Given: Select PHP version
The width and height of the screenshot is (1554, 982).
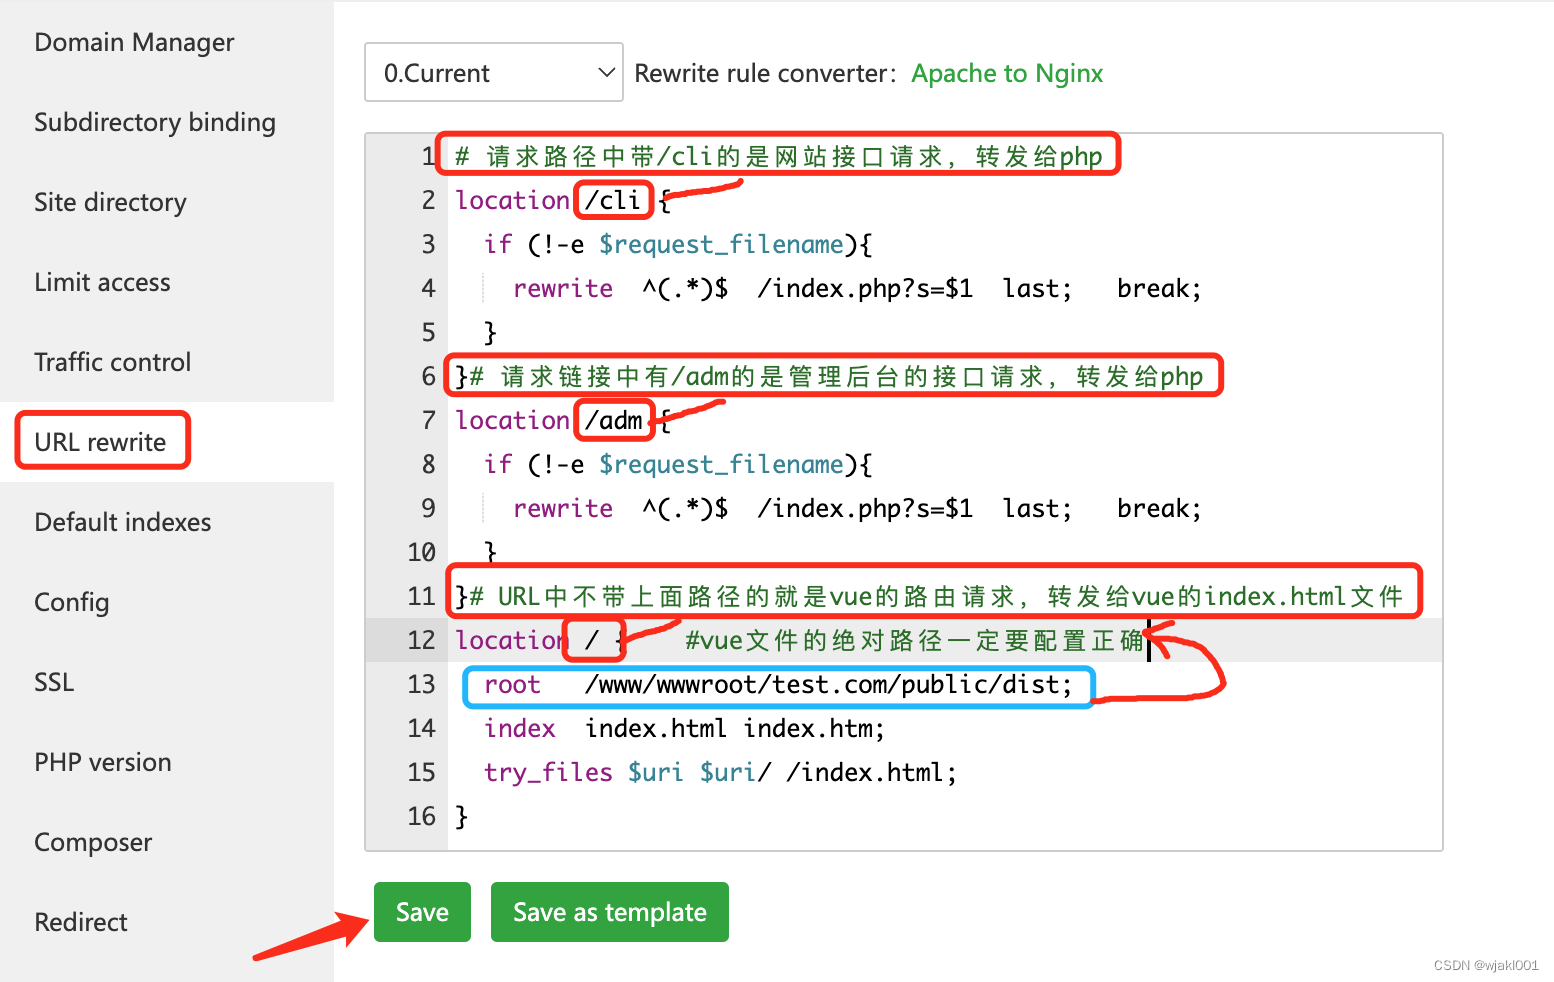Looking at the screenshot, I should 102,761.
